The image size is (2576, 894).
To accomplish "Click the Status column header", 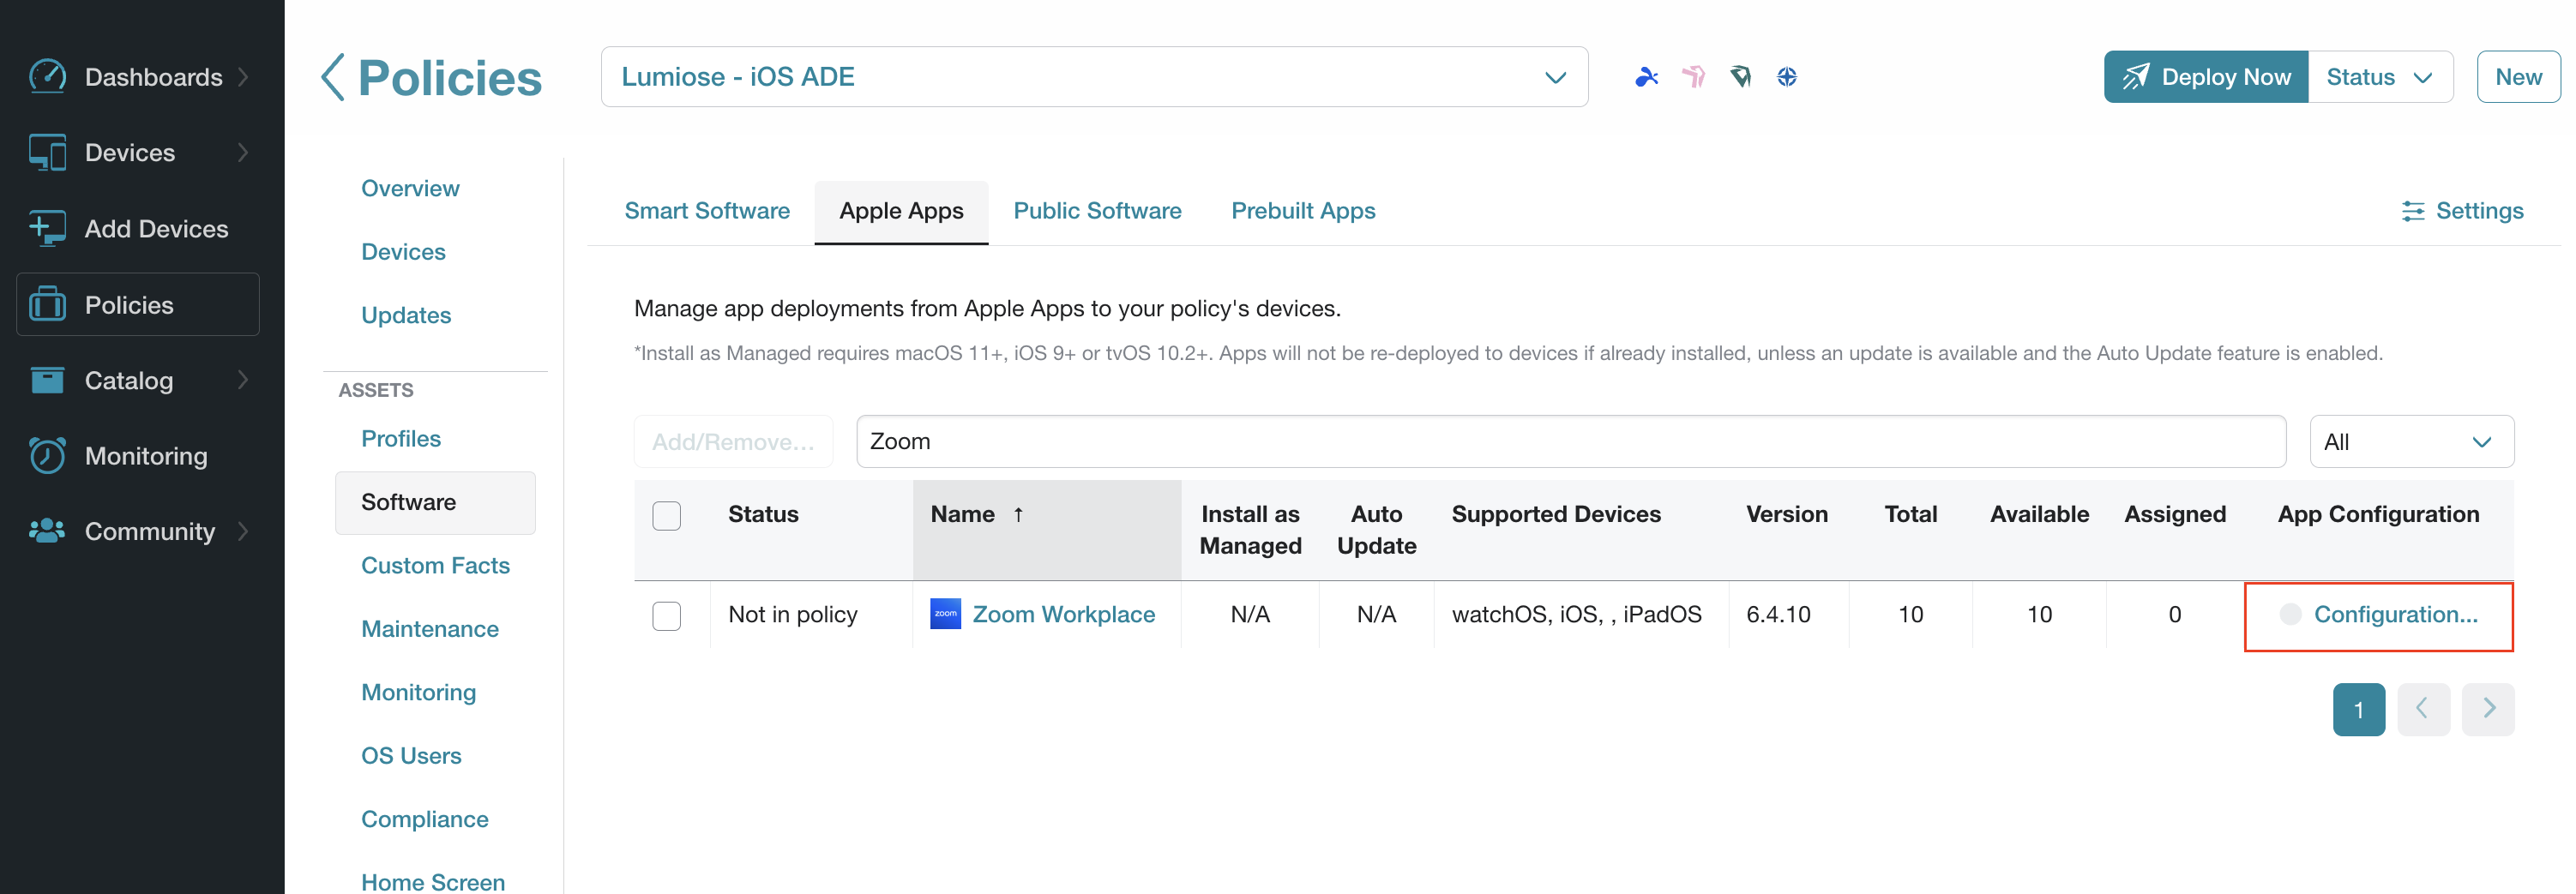I will click(763, 514).
